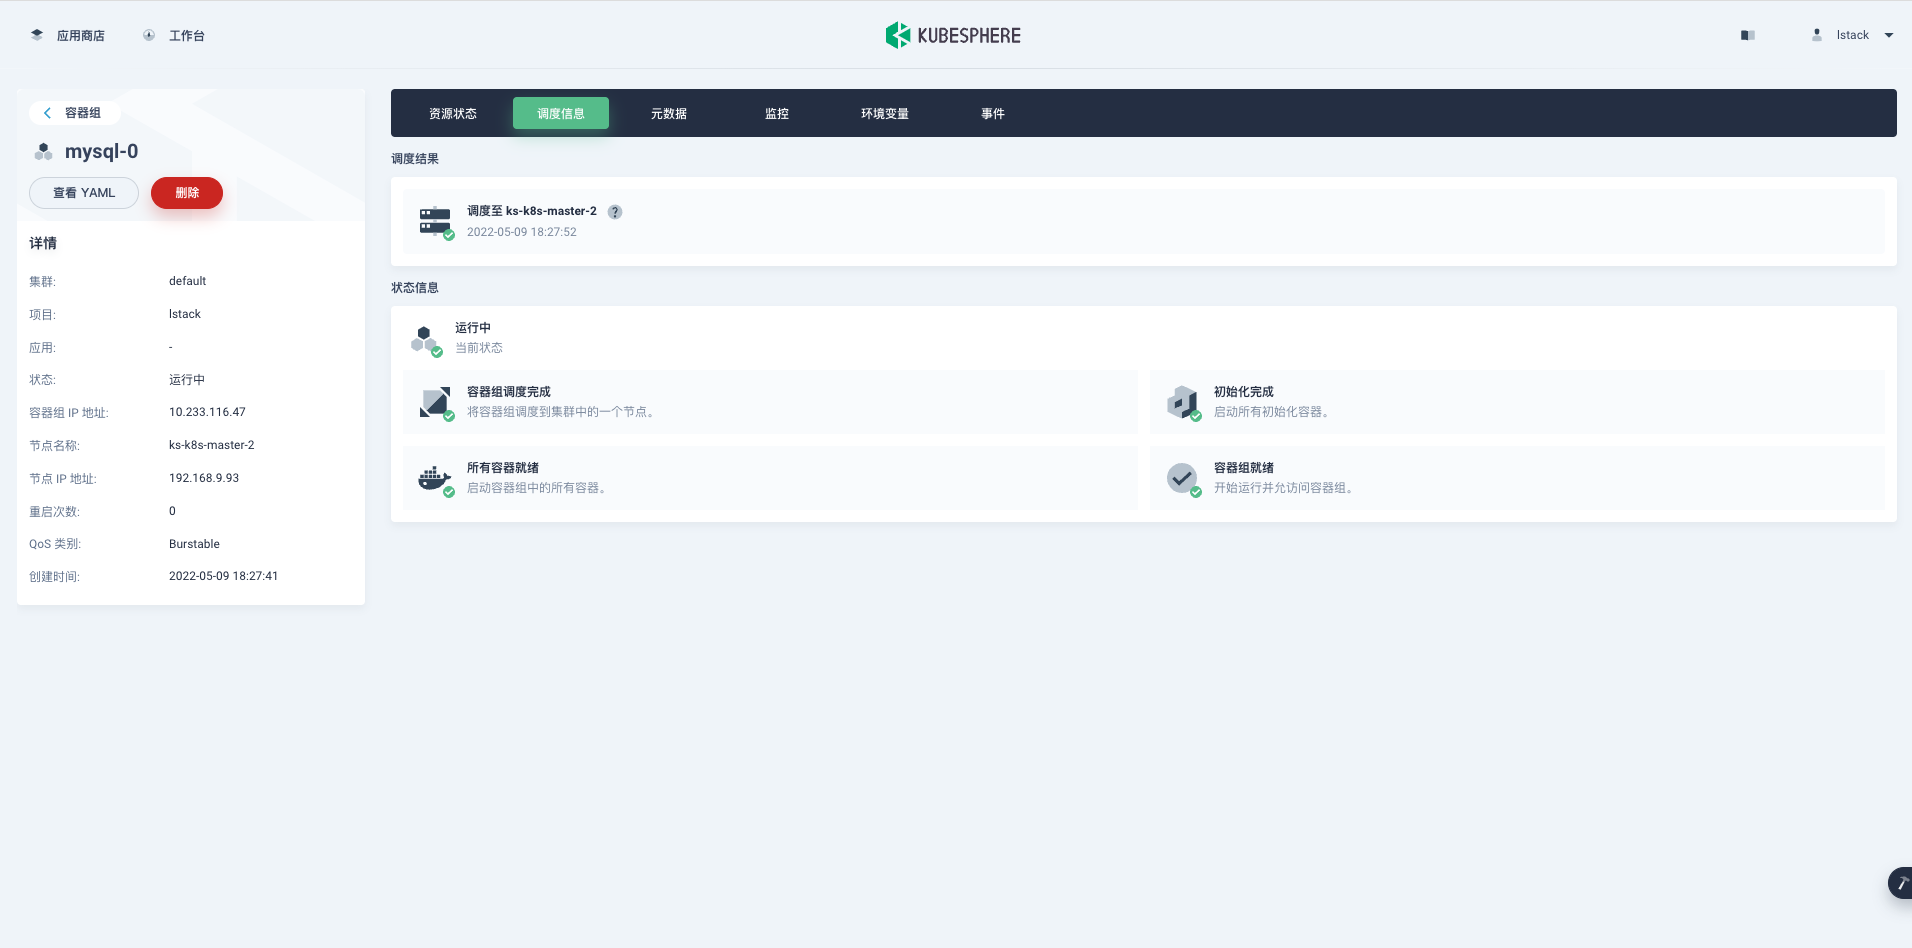Expand the lstack user dropdown arrow
1912x948 pixels.
tap(1889, 35)
